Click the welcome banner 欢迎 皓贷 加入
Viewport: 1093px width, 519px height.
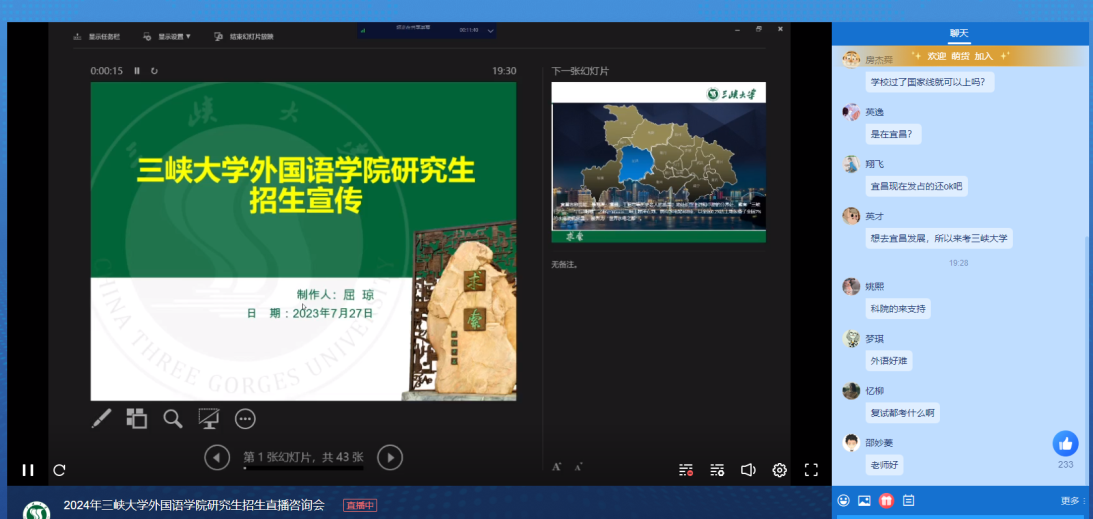click(x=959, y=56)
